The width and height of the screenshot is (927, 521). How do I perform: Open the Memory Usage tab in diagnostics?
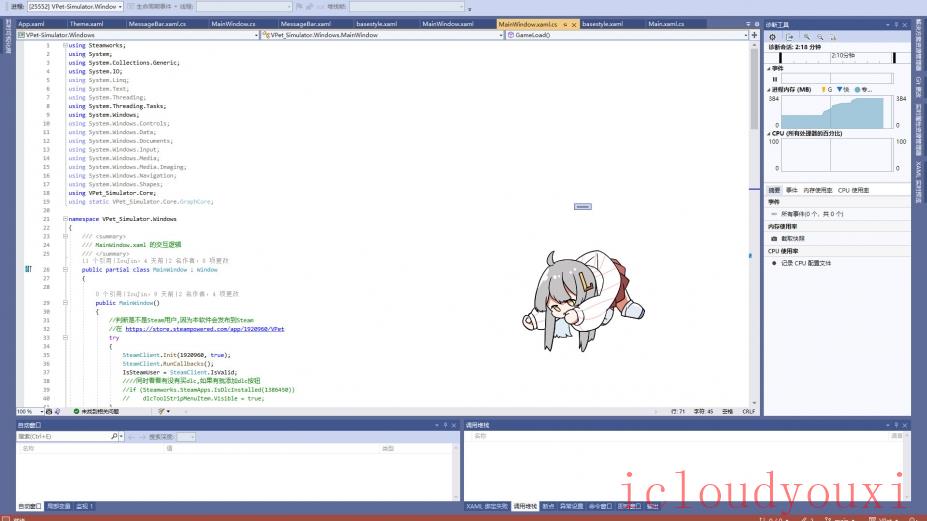point(818,190)
